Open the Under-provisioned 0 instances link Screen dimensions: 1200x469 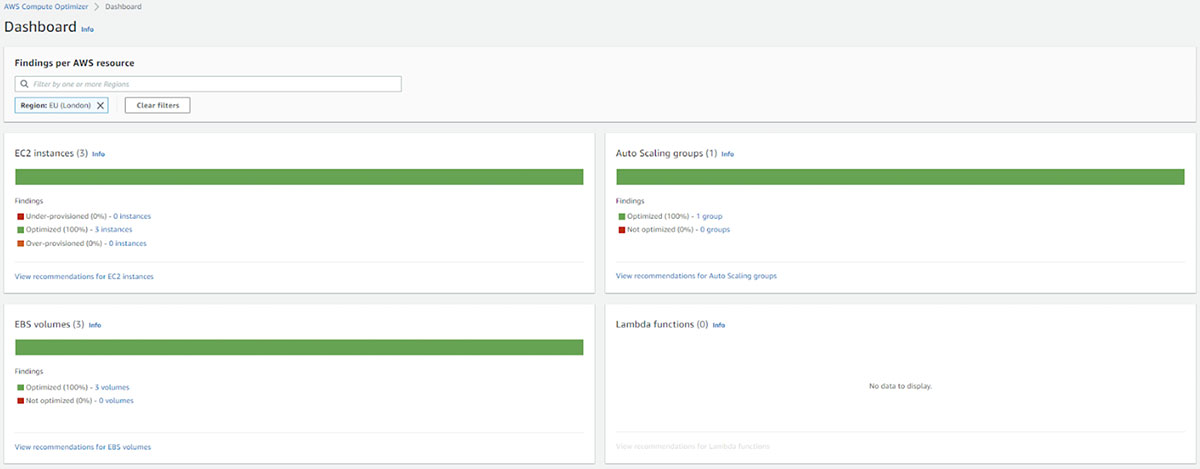(130, 216)
